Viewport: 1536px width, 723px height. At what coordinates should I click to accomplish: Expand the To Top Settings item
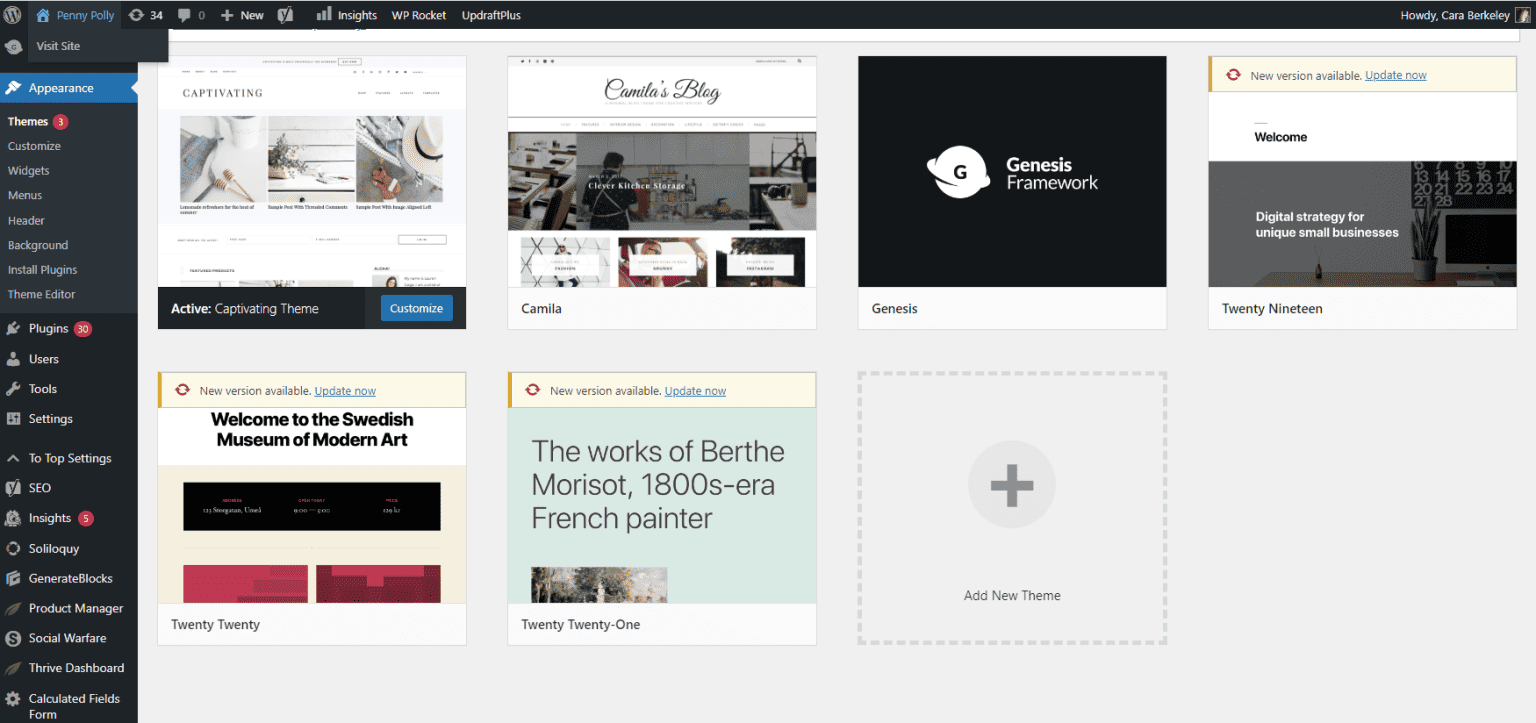(69, 458)
